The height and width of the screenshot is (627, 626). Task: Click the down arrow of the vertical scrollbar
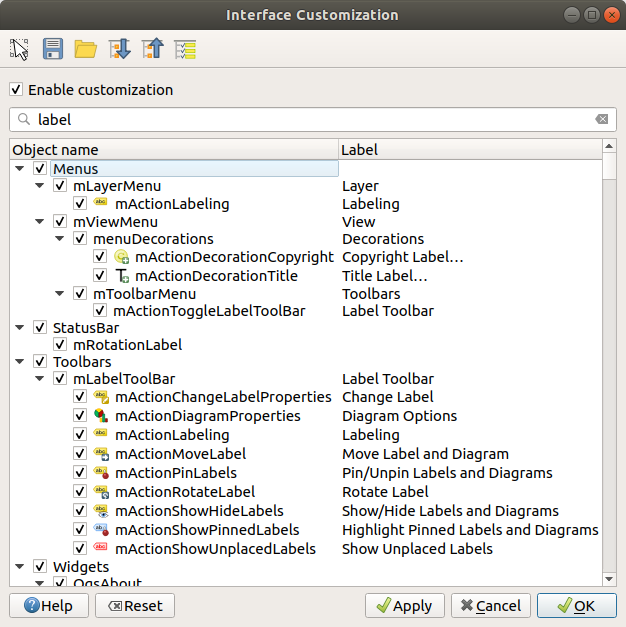coord(609,578)
